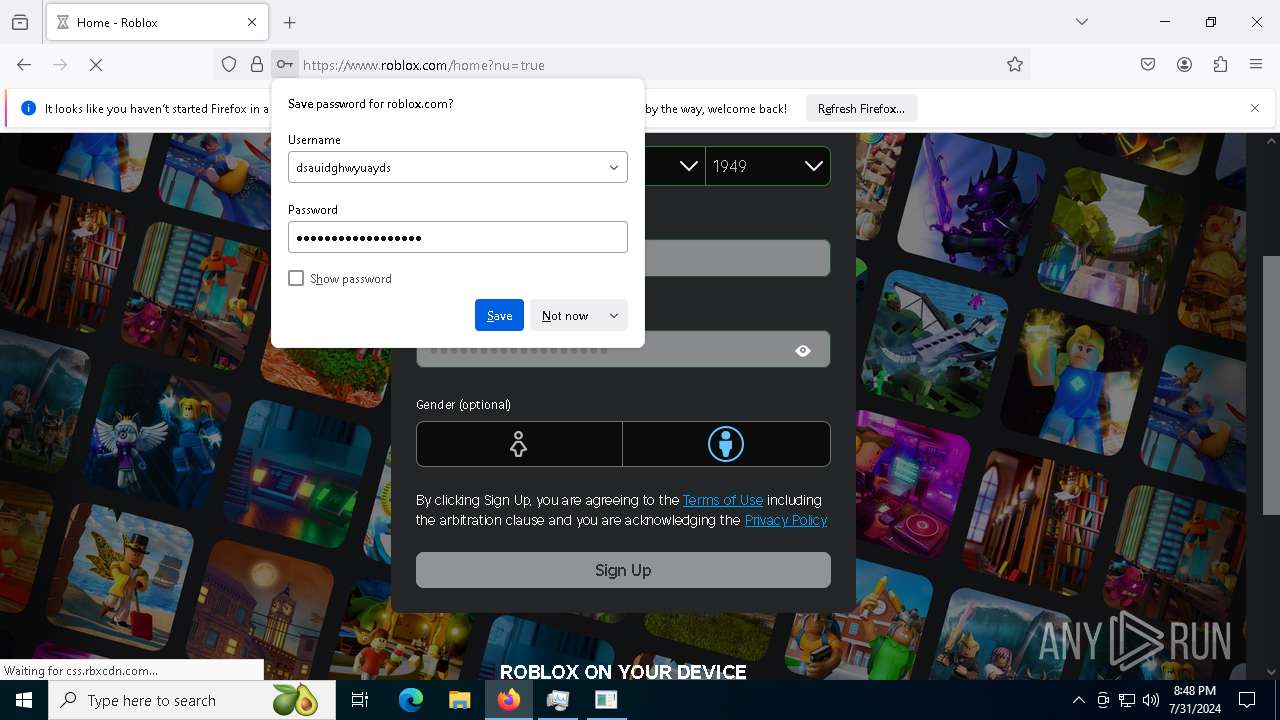Open Firefox recent browsing view icon
Image resolution: width=1280 pixels, height=720 pixels.
[x=20, y=22]
